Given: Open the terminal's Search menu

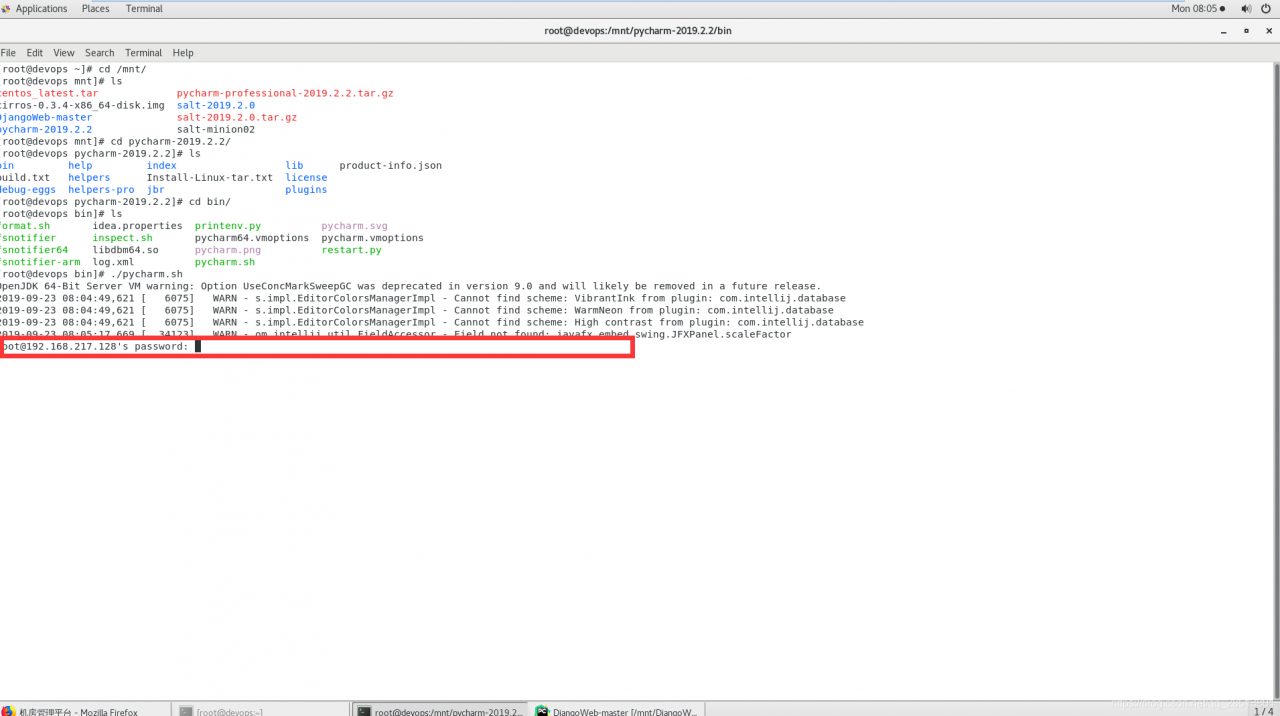Looking at the screenshot, I should pyautogui.click(x=100, y=53).
